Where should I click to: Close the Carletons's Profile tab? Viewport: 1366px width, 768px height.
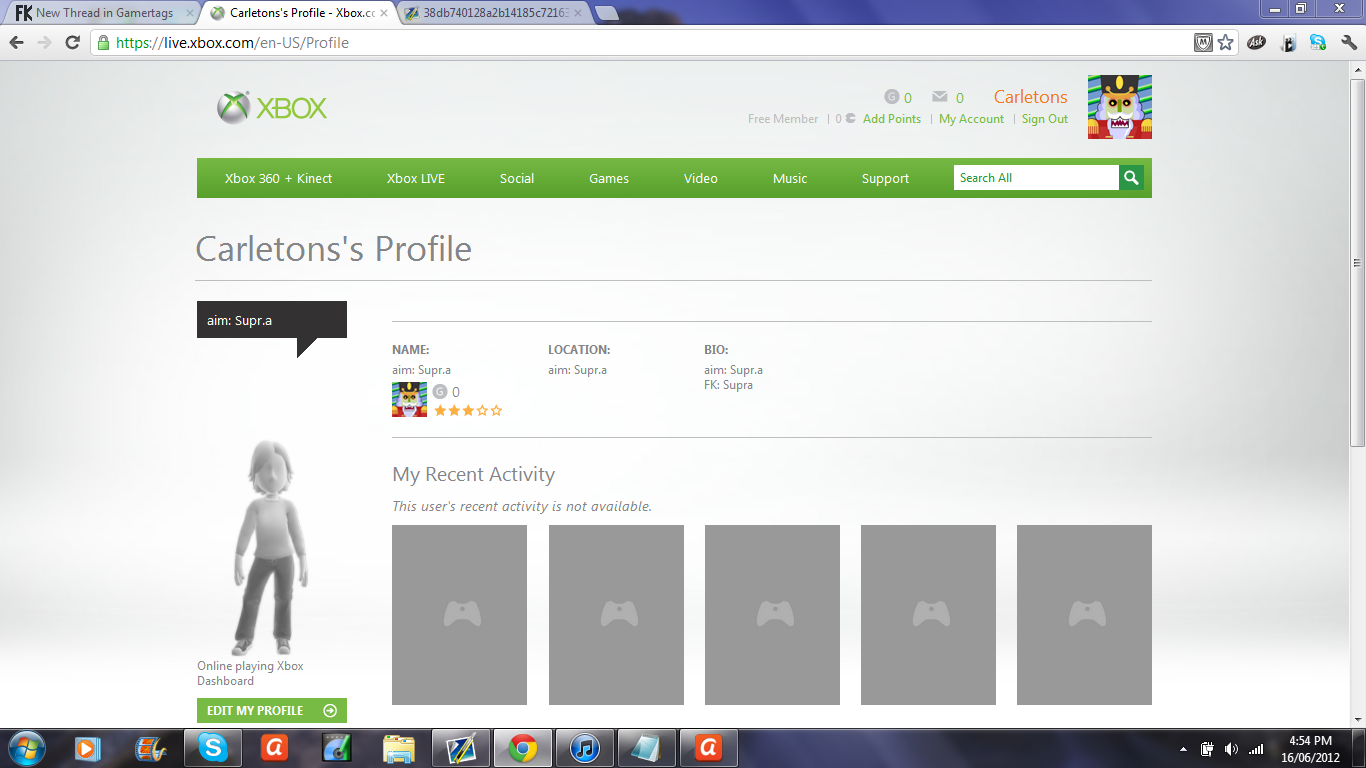tap(384, 13)
